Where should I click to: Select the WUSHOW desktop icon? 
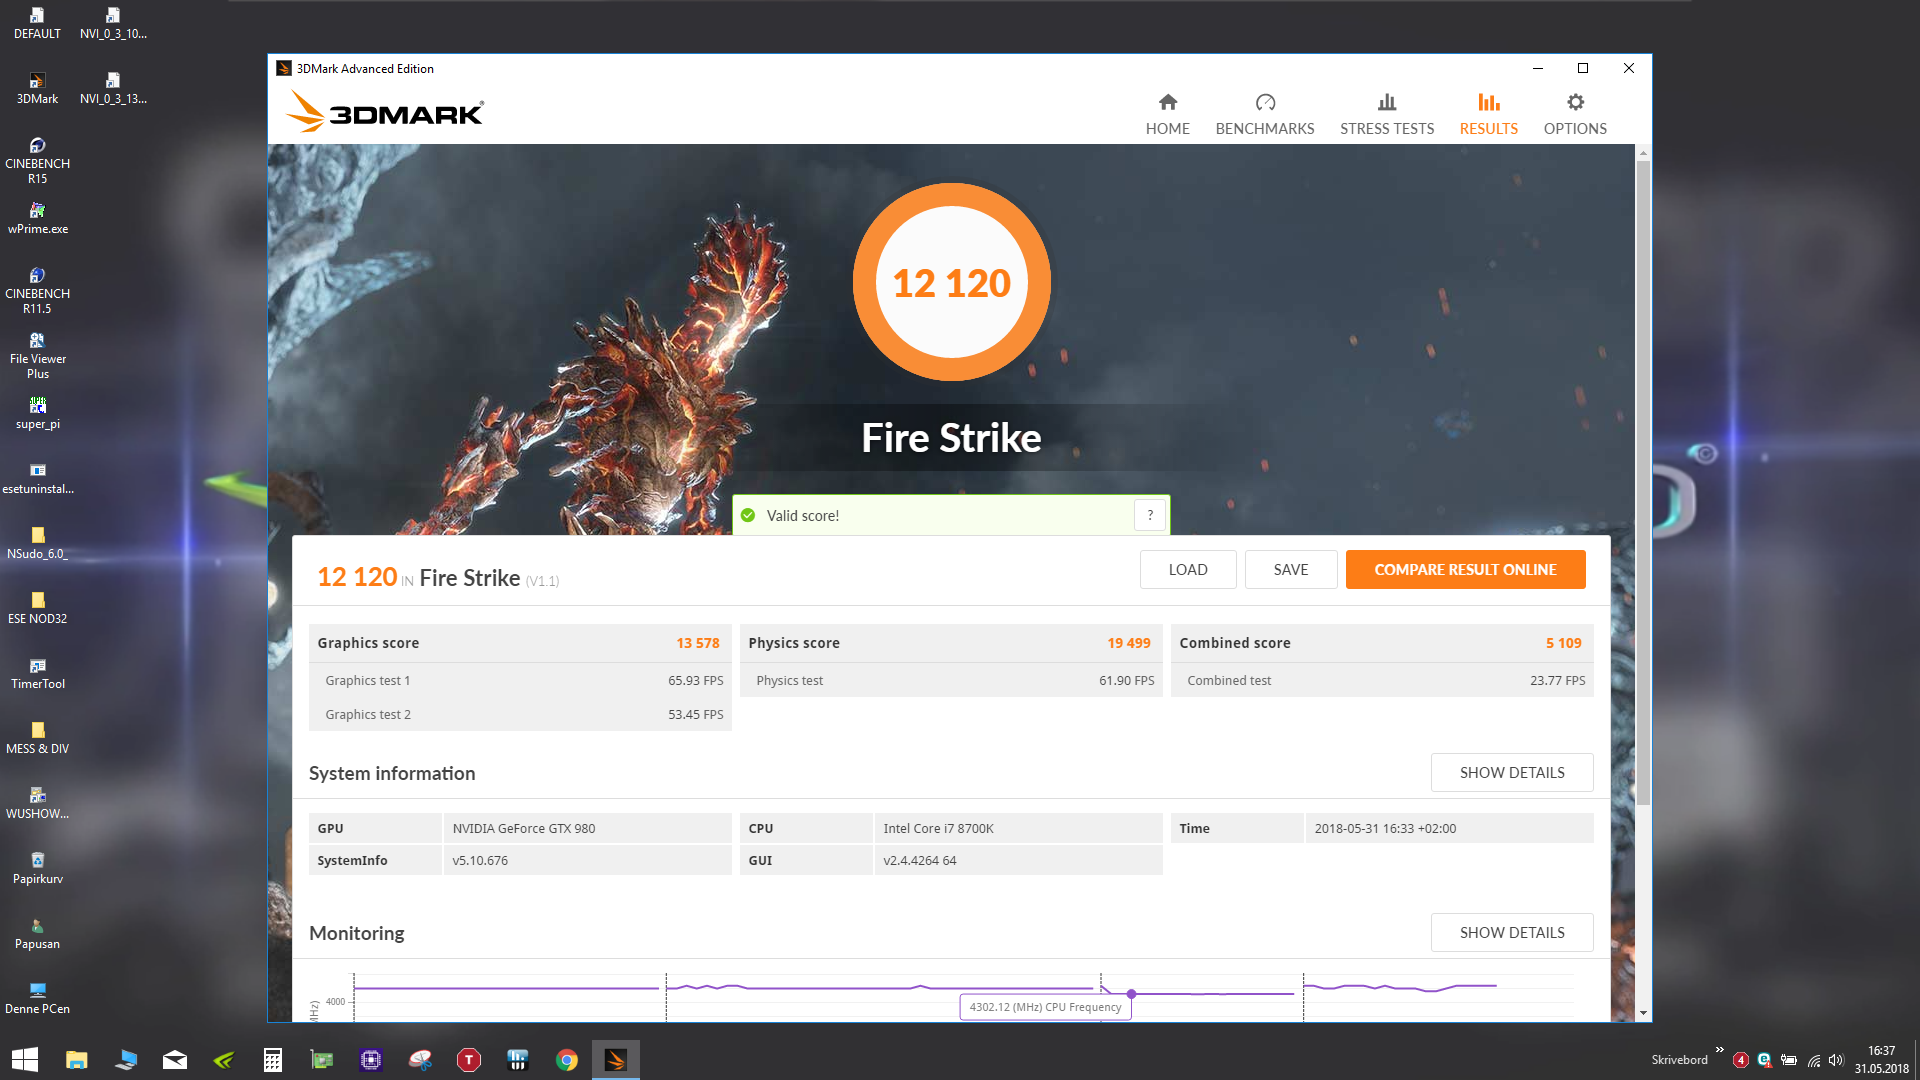(37, 803)
